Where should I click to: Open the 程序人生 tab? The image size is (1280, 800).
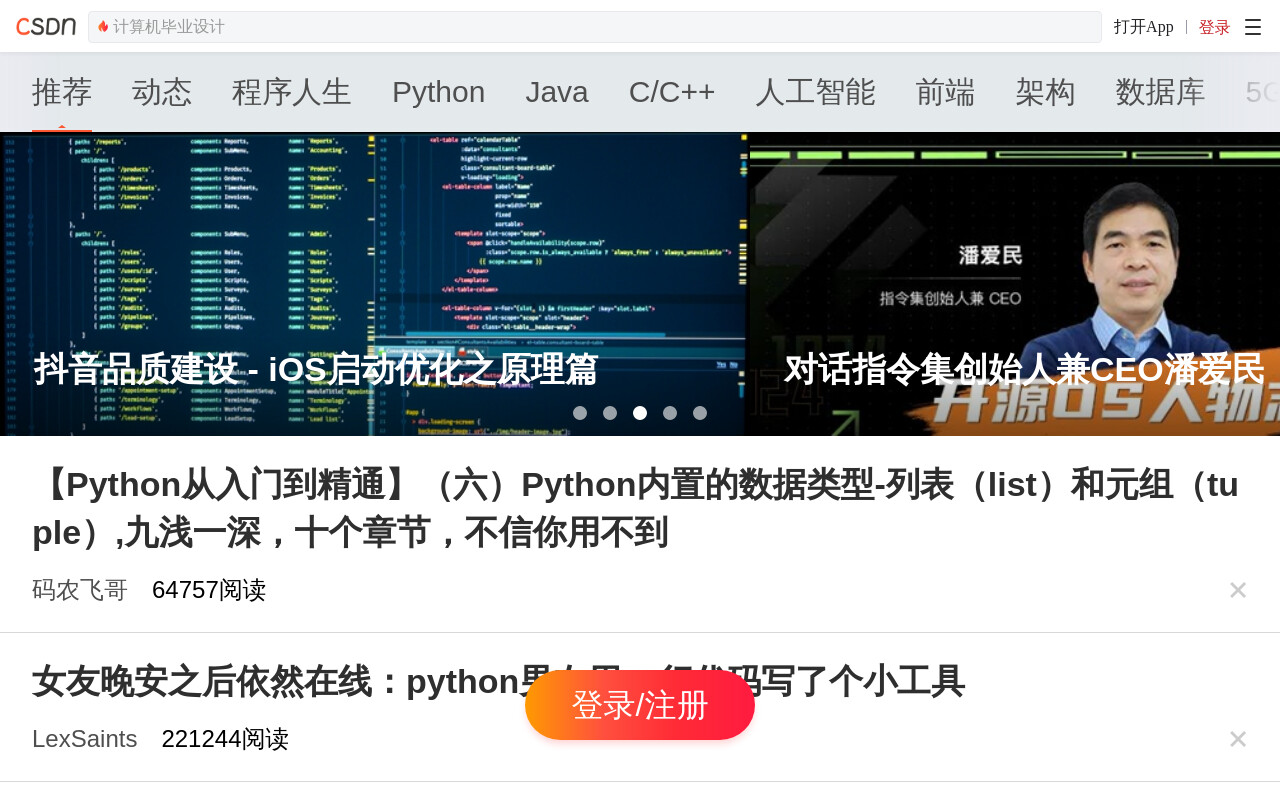292,92
